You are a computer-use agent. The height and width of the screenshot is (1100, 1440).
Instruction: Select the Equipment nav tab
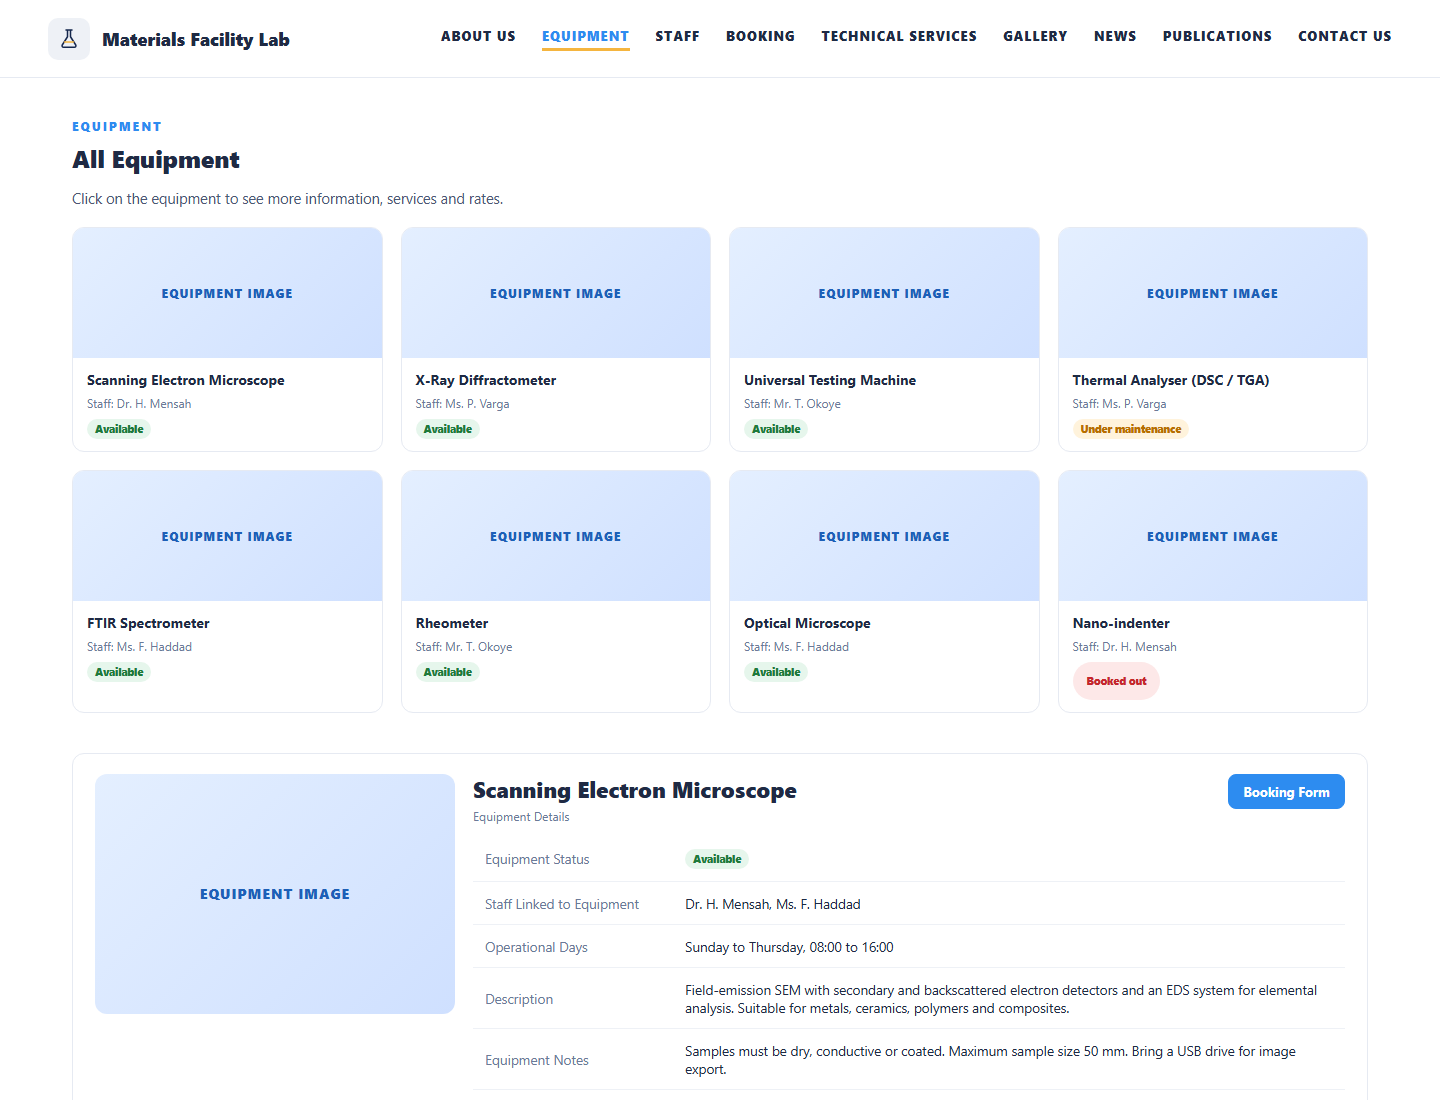pyautogui.click(x=585, y=36)
